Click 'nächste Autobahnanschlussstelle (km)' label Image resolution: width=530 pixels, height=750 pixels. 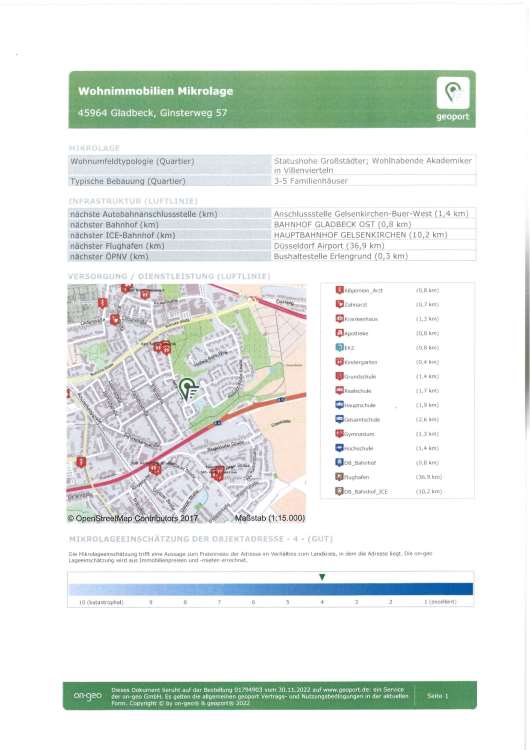point(144,214)
